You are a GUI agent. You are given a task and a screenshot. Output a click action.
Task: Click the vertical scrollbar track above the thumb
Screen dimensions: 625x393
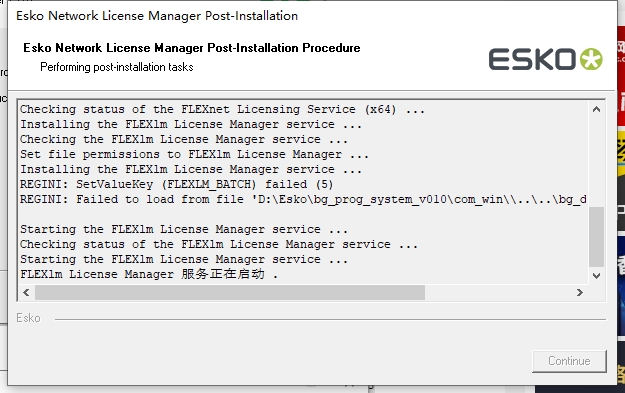click(x=596, y=162)
